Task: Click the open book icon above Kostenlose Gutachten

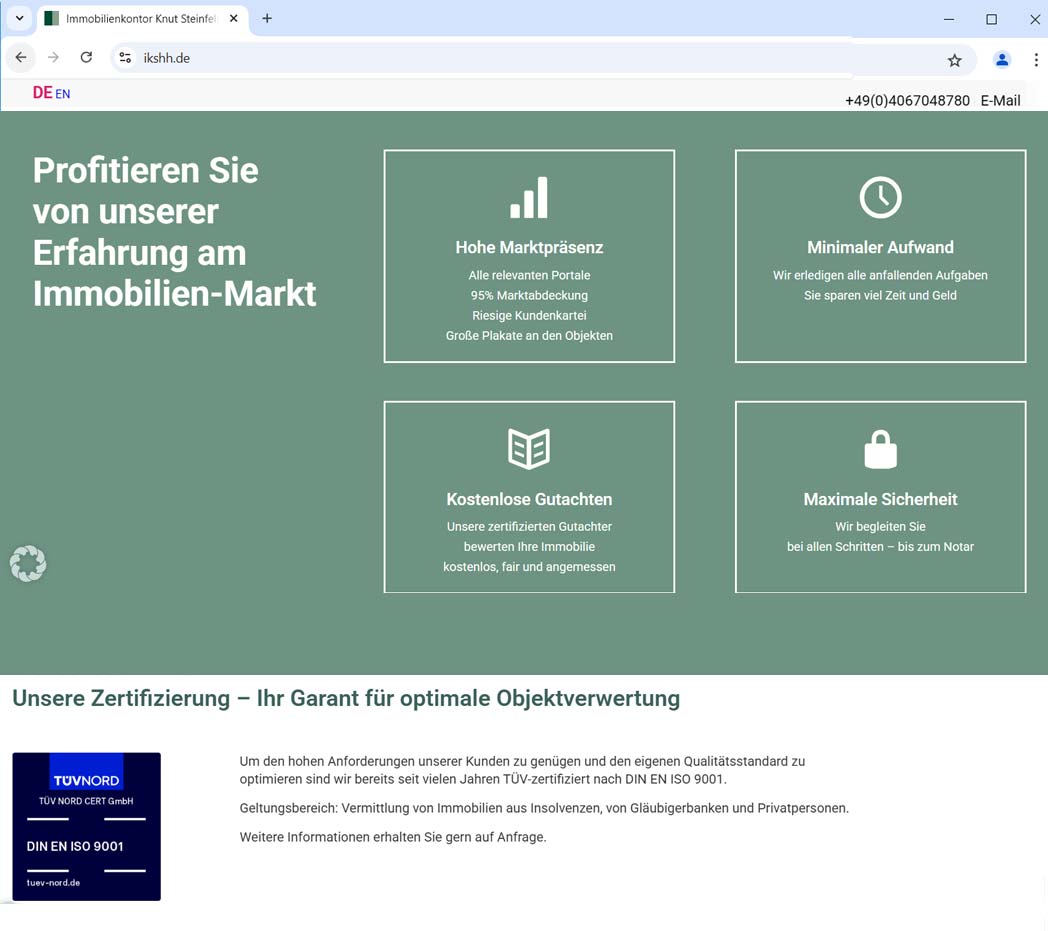Action: tap(529, 449)
